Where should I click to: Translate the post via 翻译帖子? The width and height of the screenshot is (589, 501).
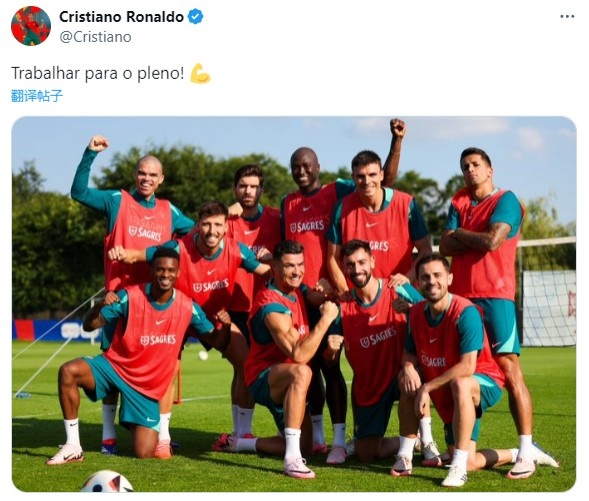tap(37, 96)
